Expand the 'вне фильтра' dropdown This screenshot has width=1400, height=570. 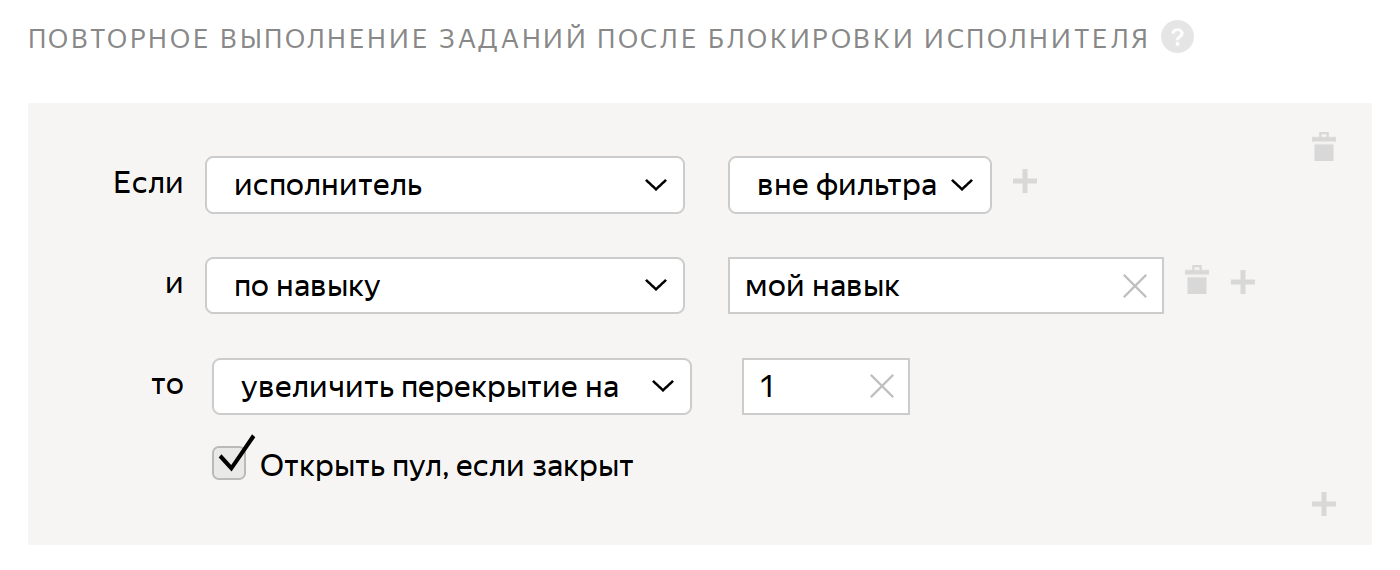[x=860, y=185]
